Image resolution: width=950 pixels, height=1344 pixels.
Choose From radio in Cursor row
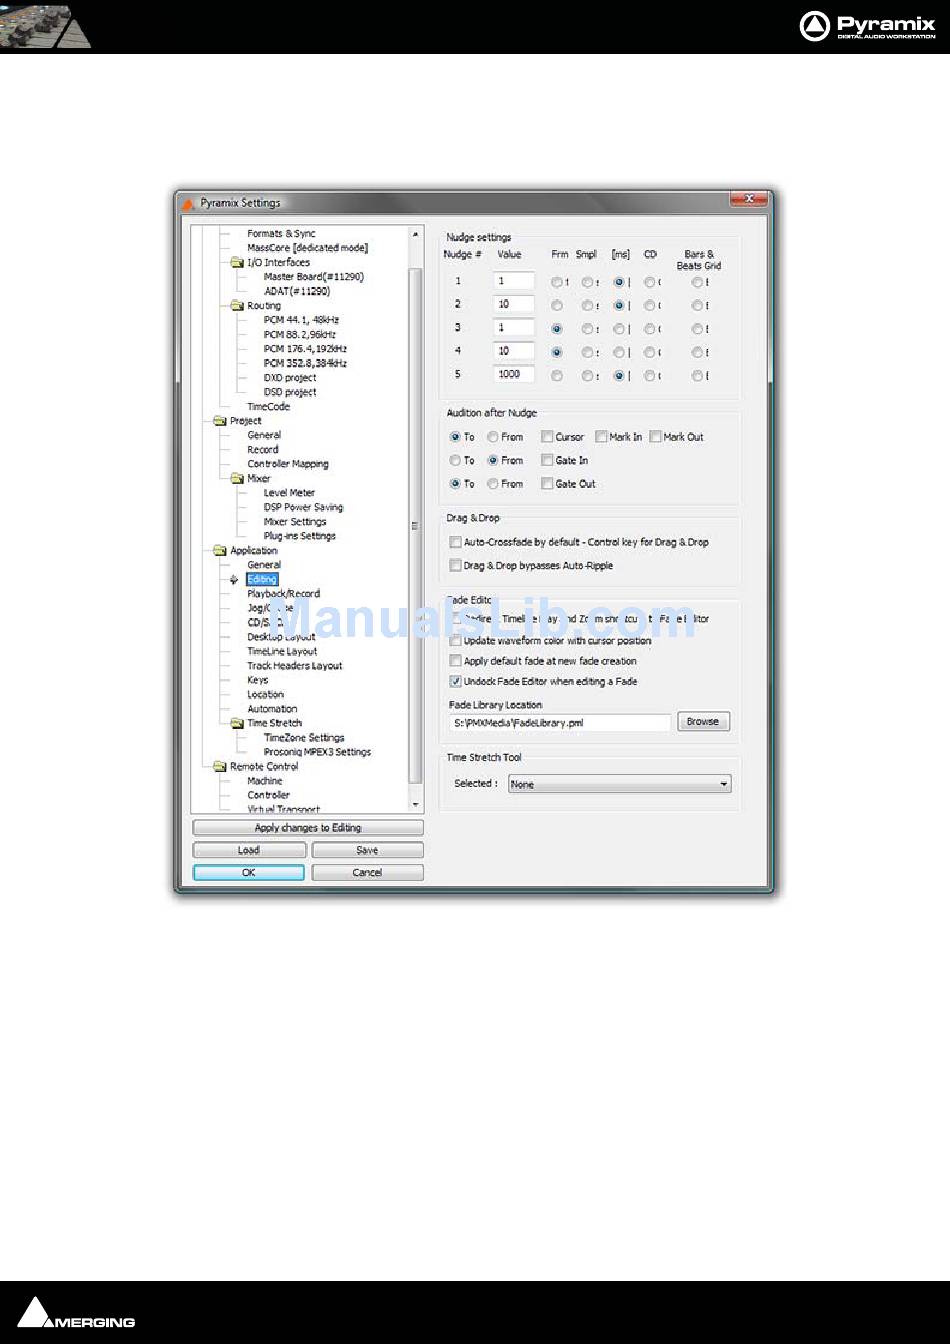(x=493, y=437)
